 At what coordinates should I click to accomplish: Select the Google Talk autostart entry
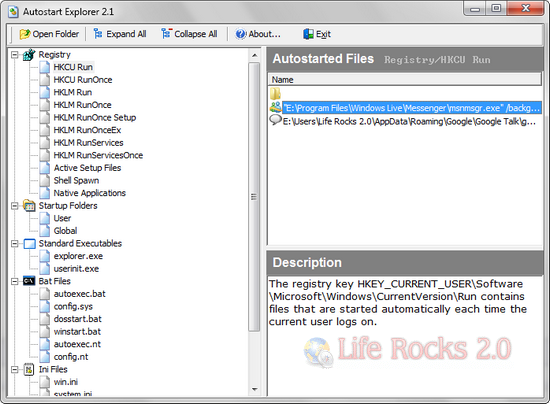click(x=409, y=122)
